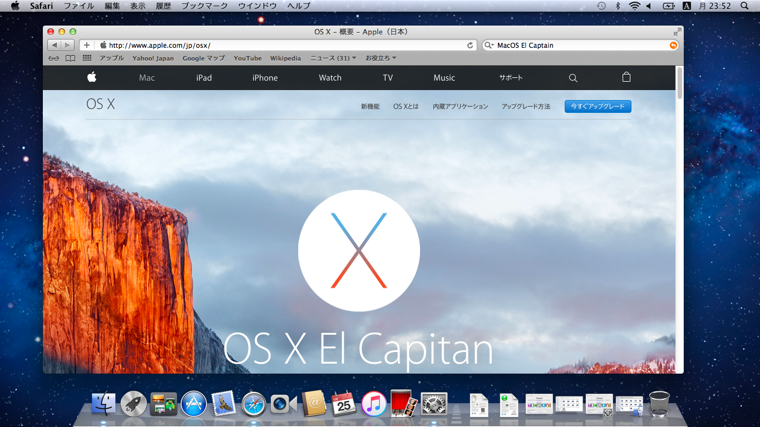The width and height of the screenshot is (760, 427).
Task: Open Contacts address book in the Dock
Action: [x=314, y=403]
